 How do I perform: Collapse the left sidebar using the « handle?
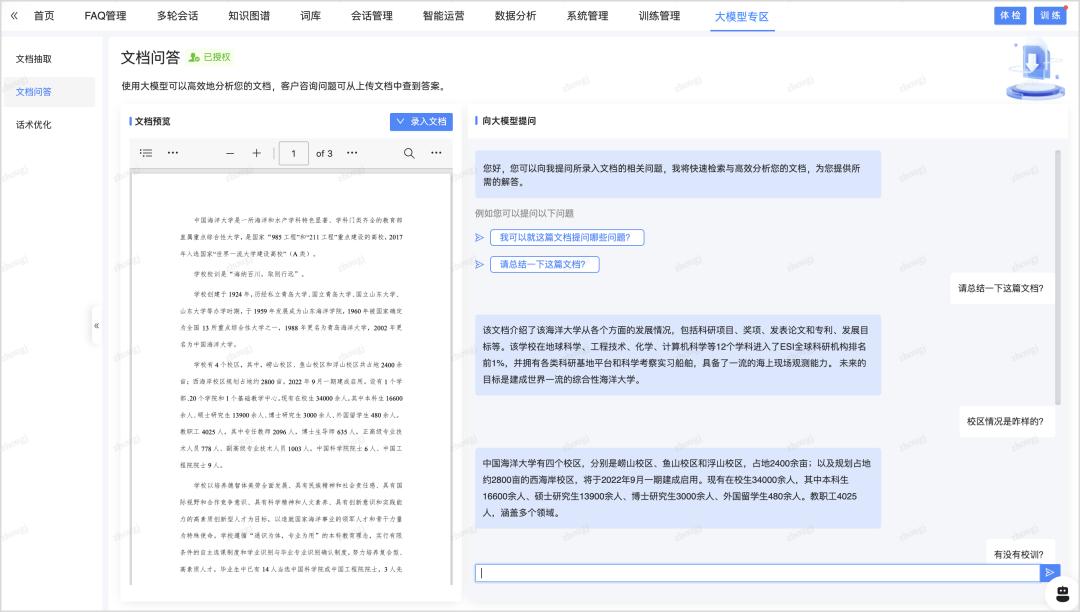96,325
